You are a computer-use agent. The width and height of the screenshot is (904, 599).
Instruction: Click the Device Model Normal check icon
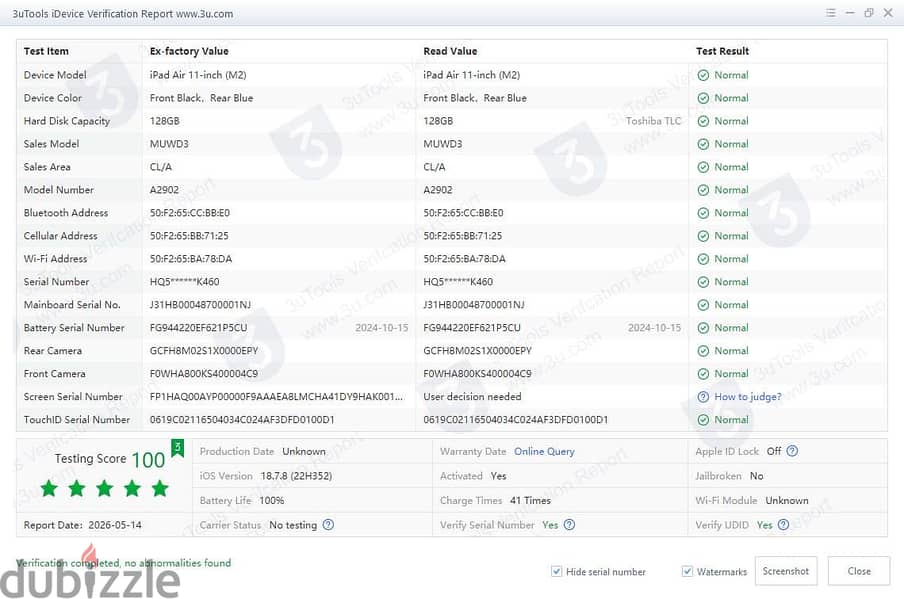[703, 75]
